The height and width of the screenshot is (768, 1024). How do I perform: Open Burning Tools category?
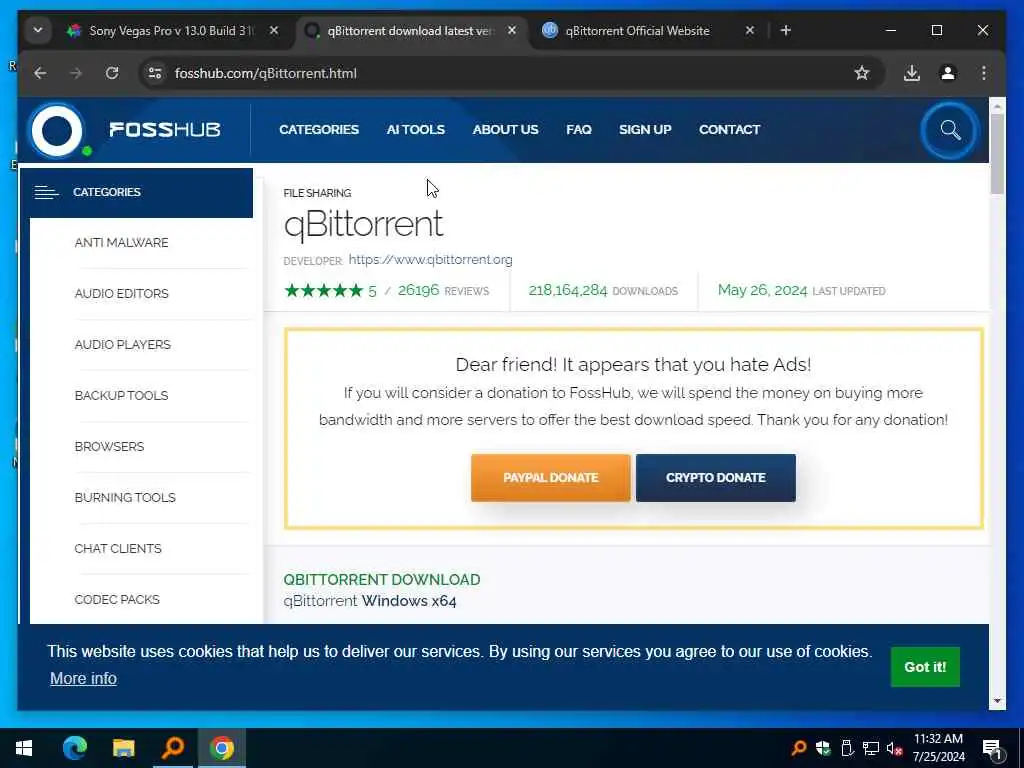(125, 498)
